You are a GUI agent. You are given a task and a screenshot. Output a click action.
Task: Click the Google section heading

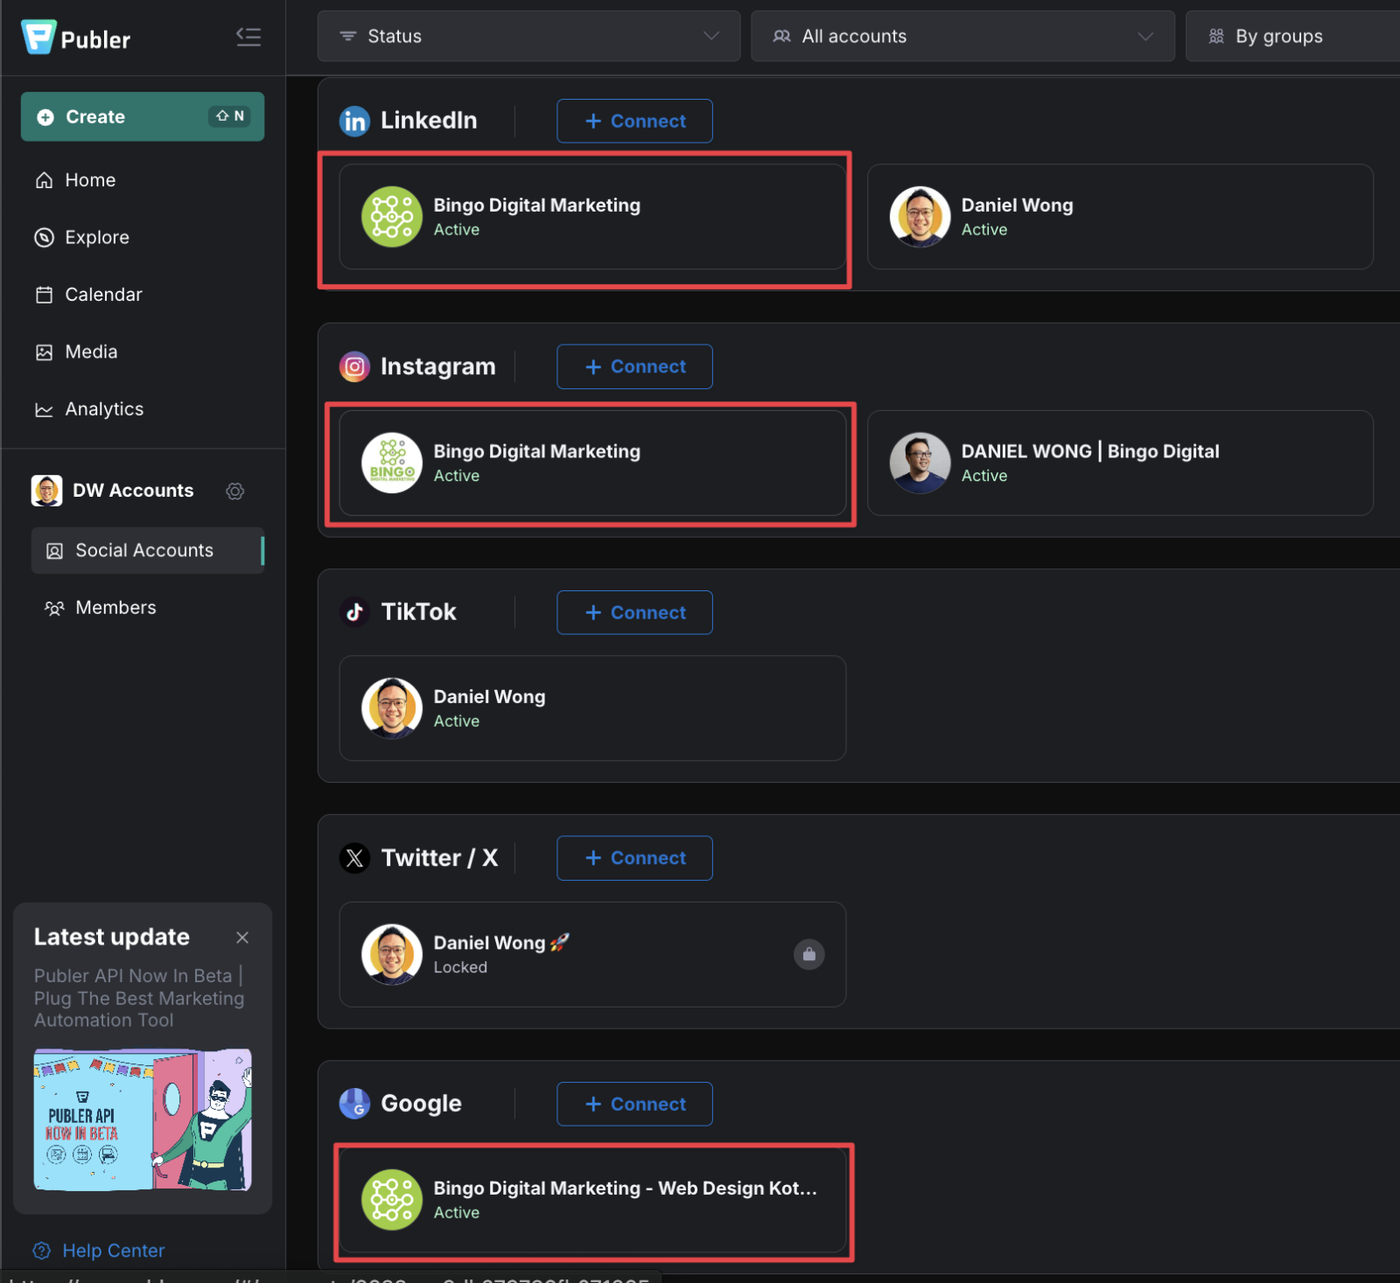coord(421,1104)
